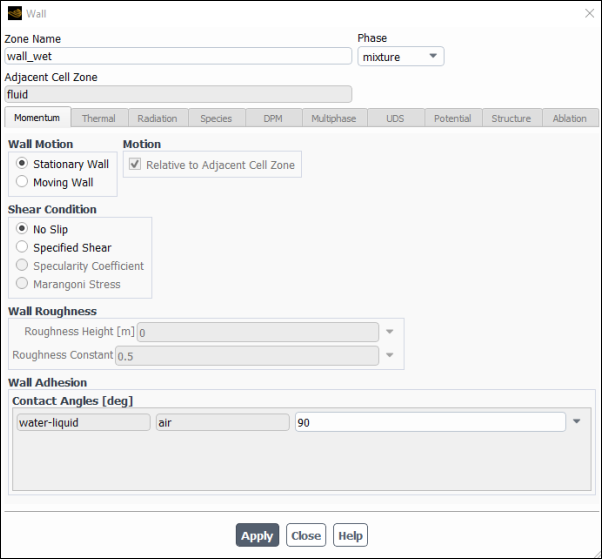Image resolution: width=602 pixels, height=559 pixels.
Task: Open the UDS tab
Action: pos(395,118)
